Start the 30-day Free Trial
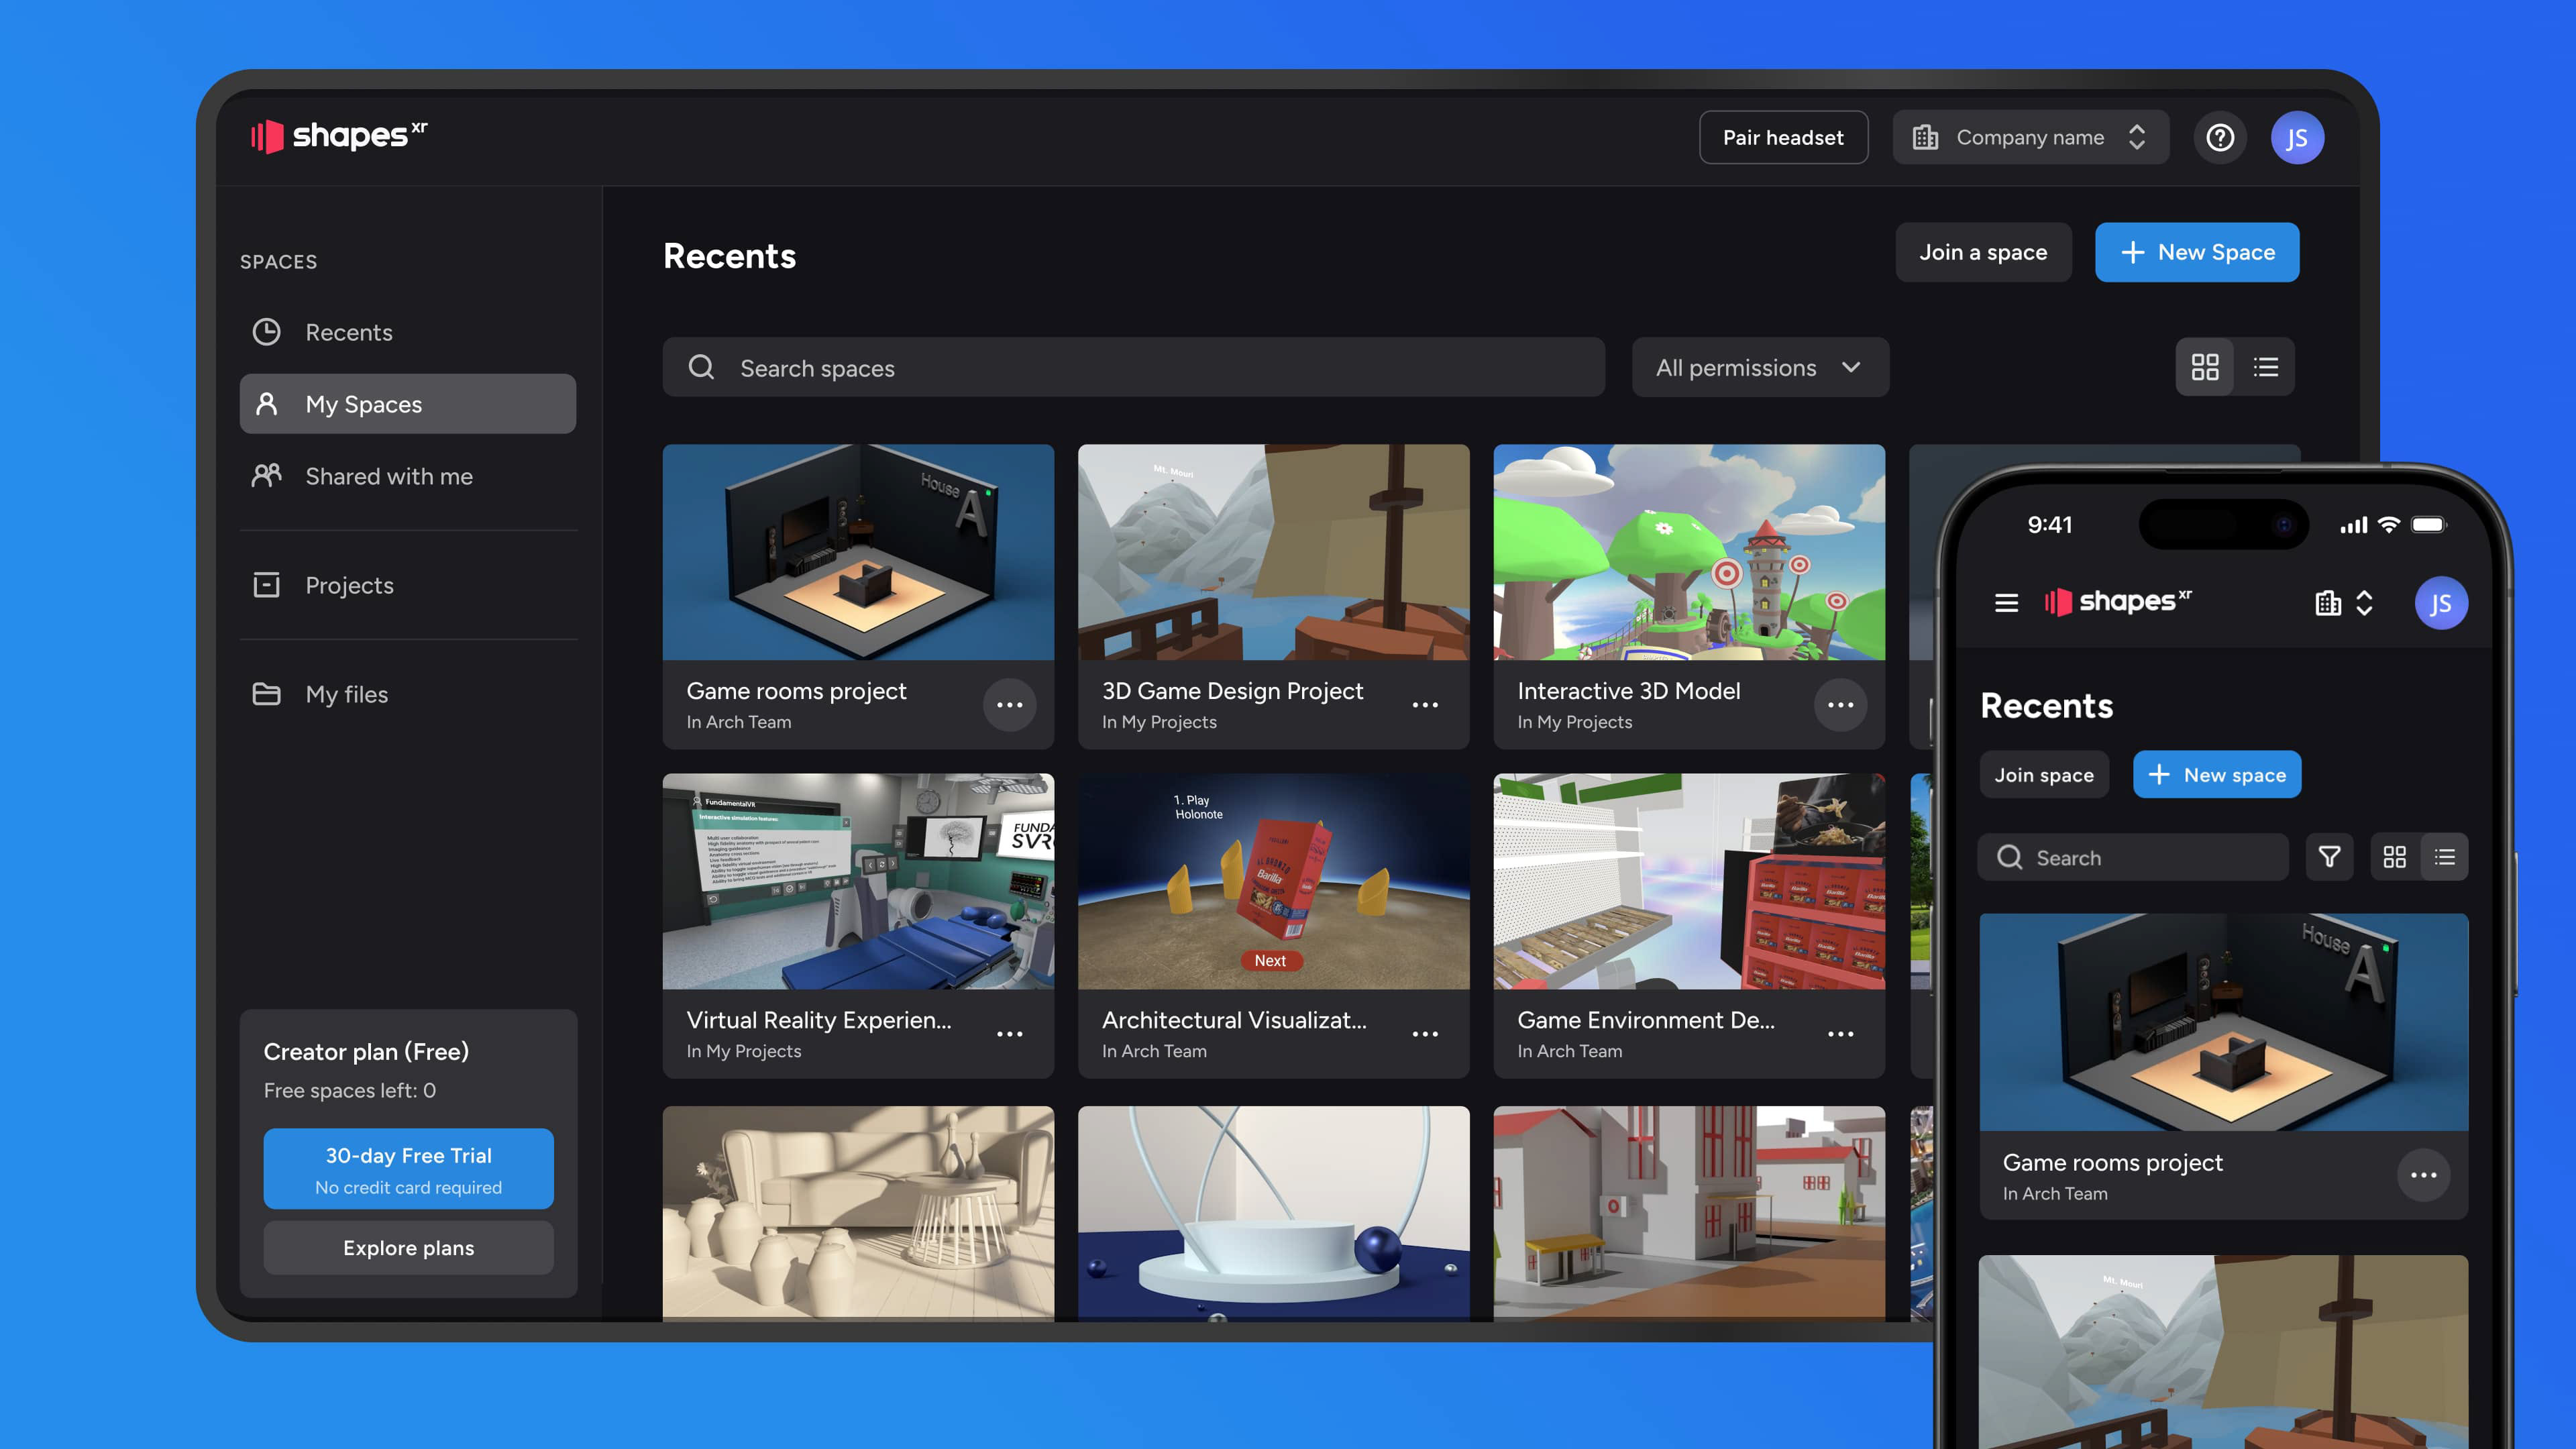This screenshot has width=2576, height=1449. [408, 1168]
